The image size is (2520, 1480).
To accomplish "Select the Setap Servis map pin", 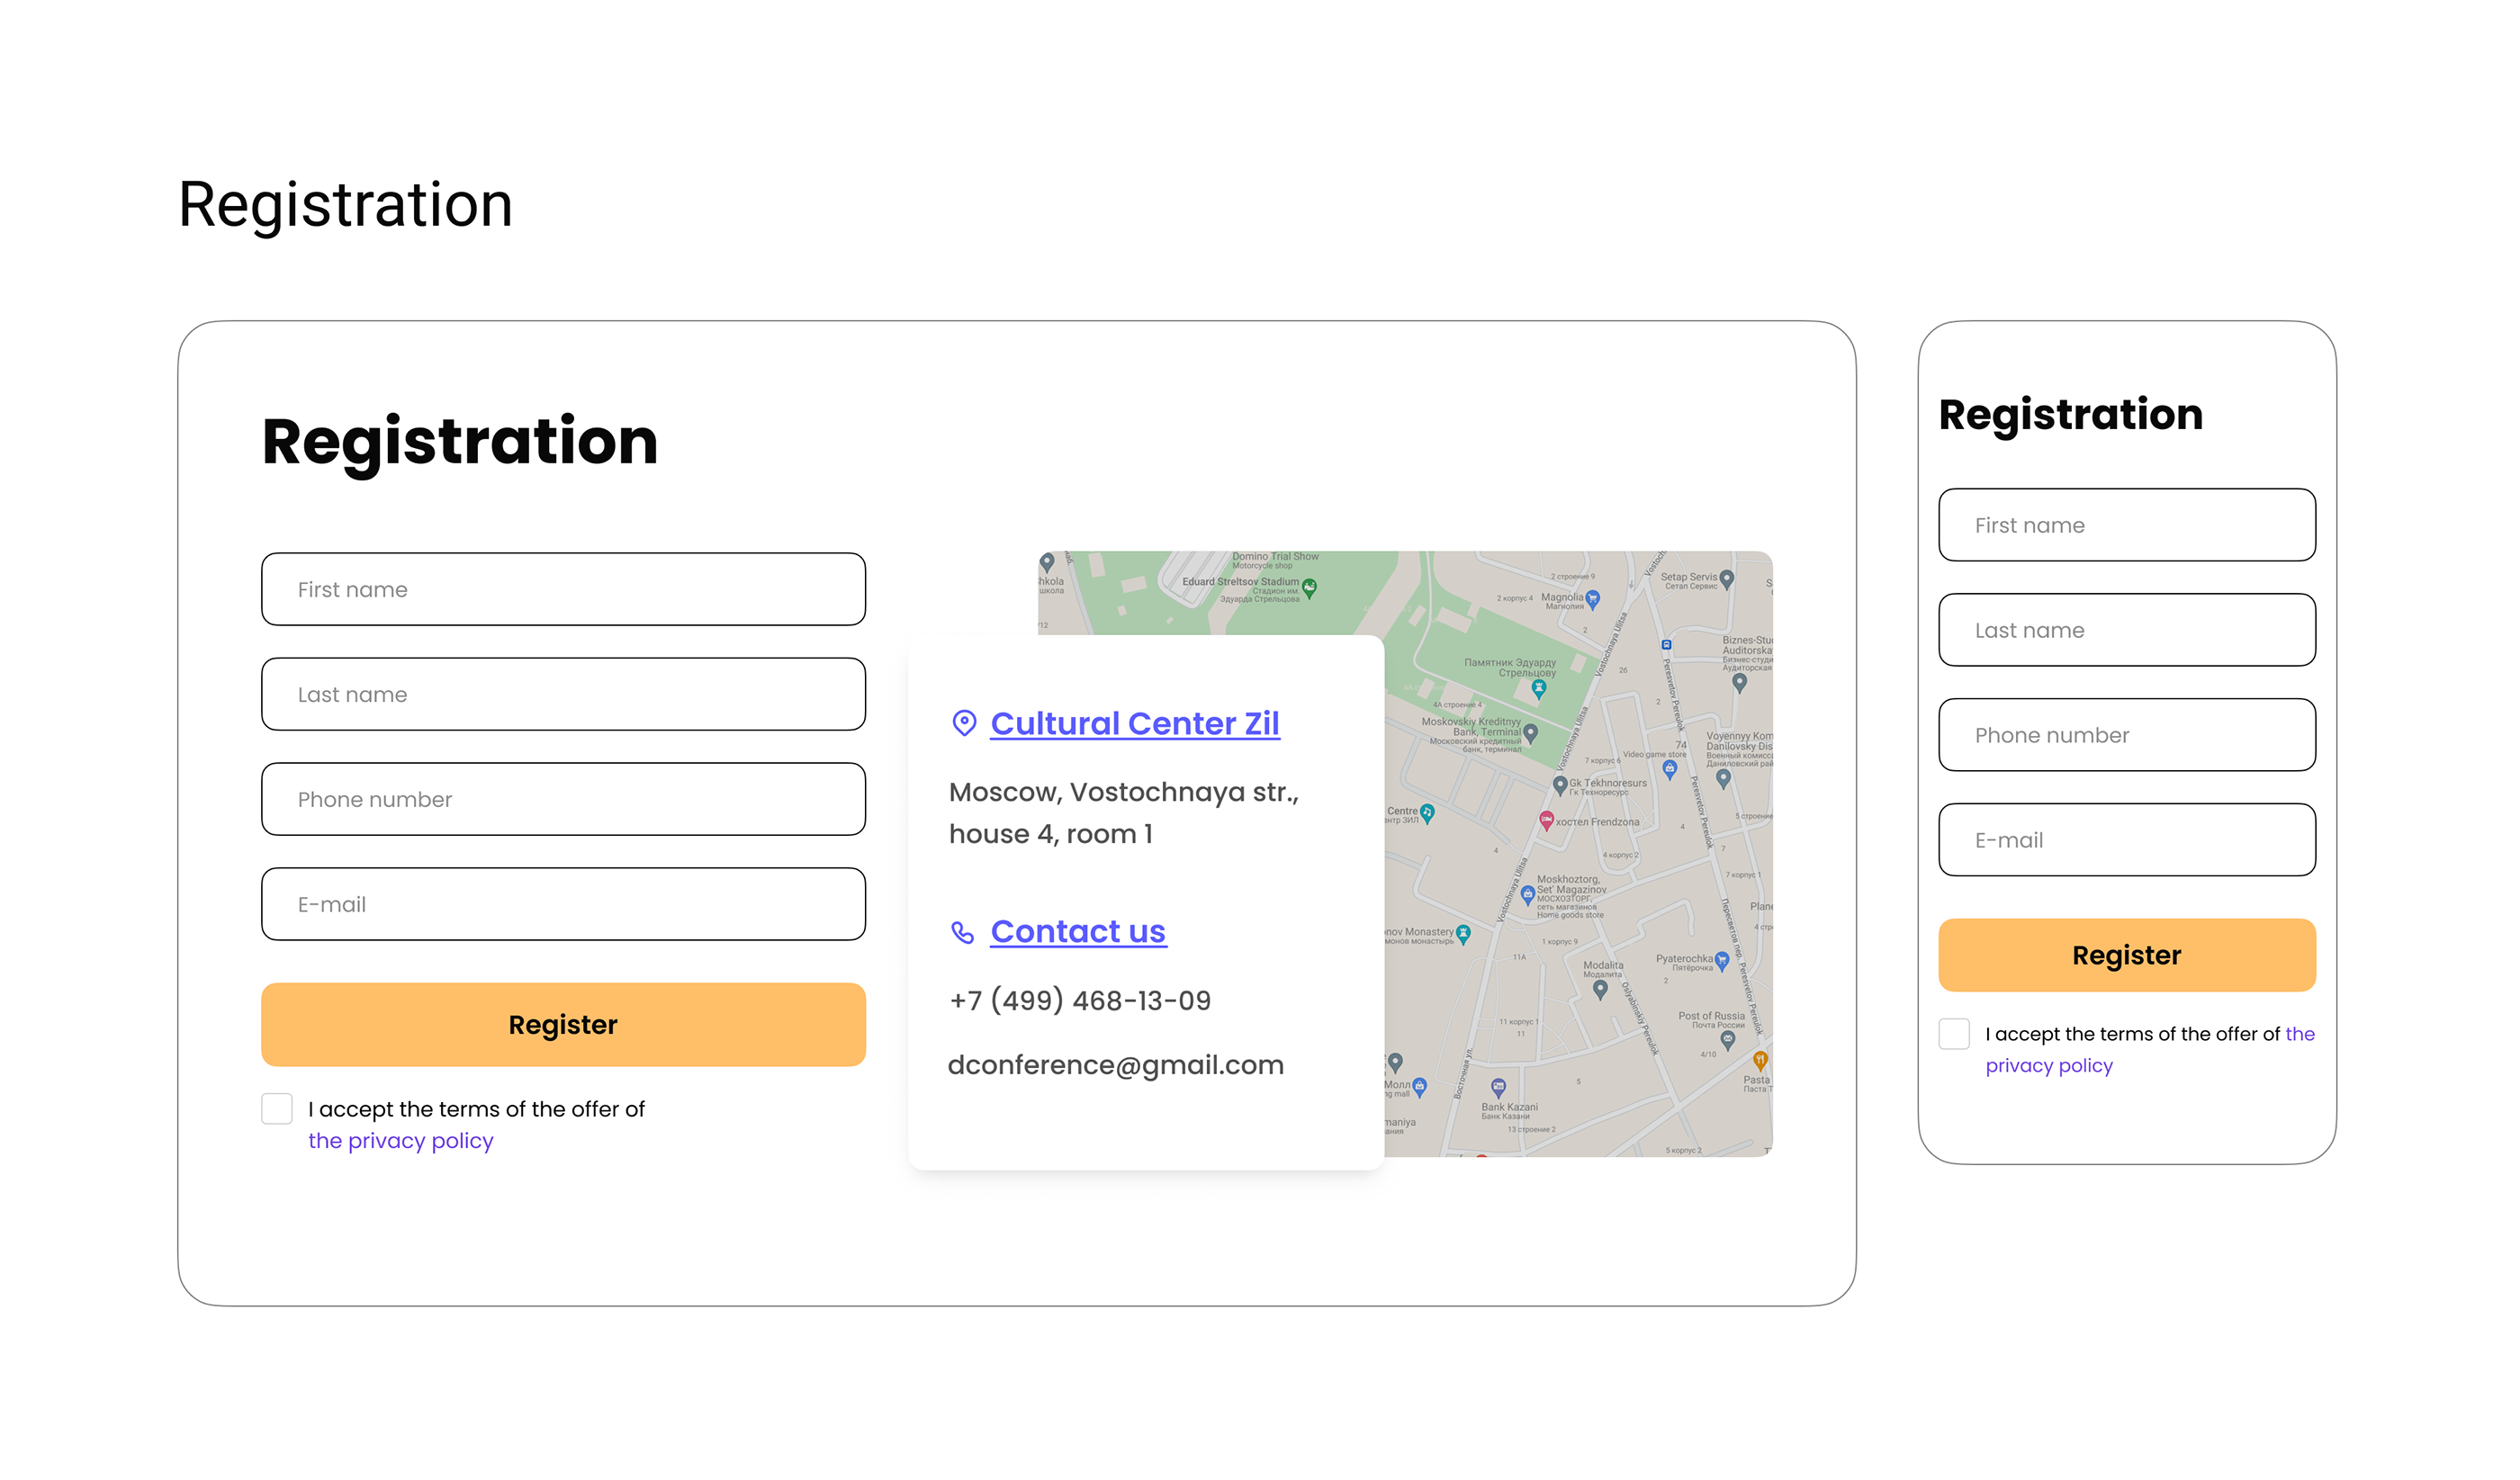I will pos(1727,579).
